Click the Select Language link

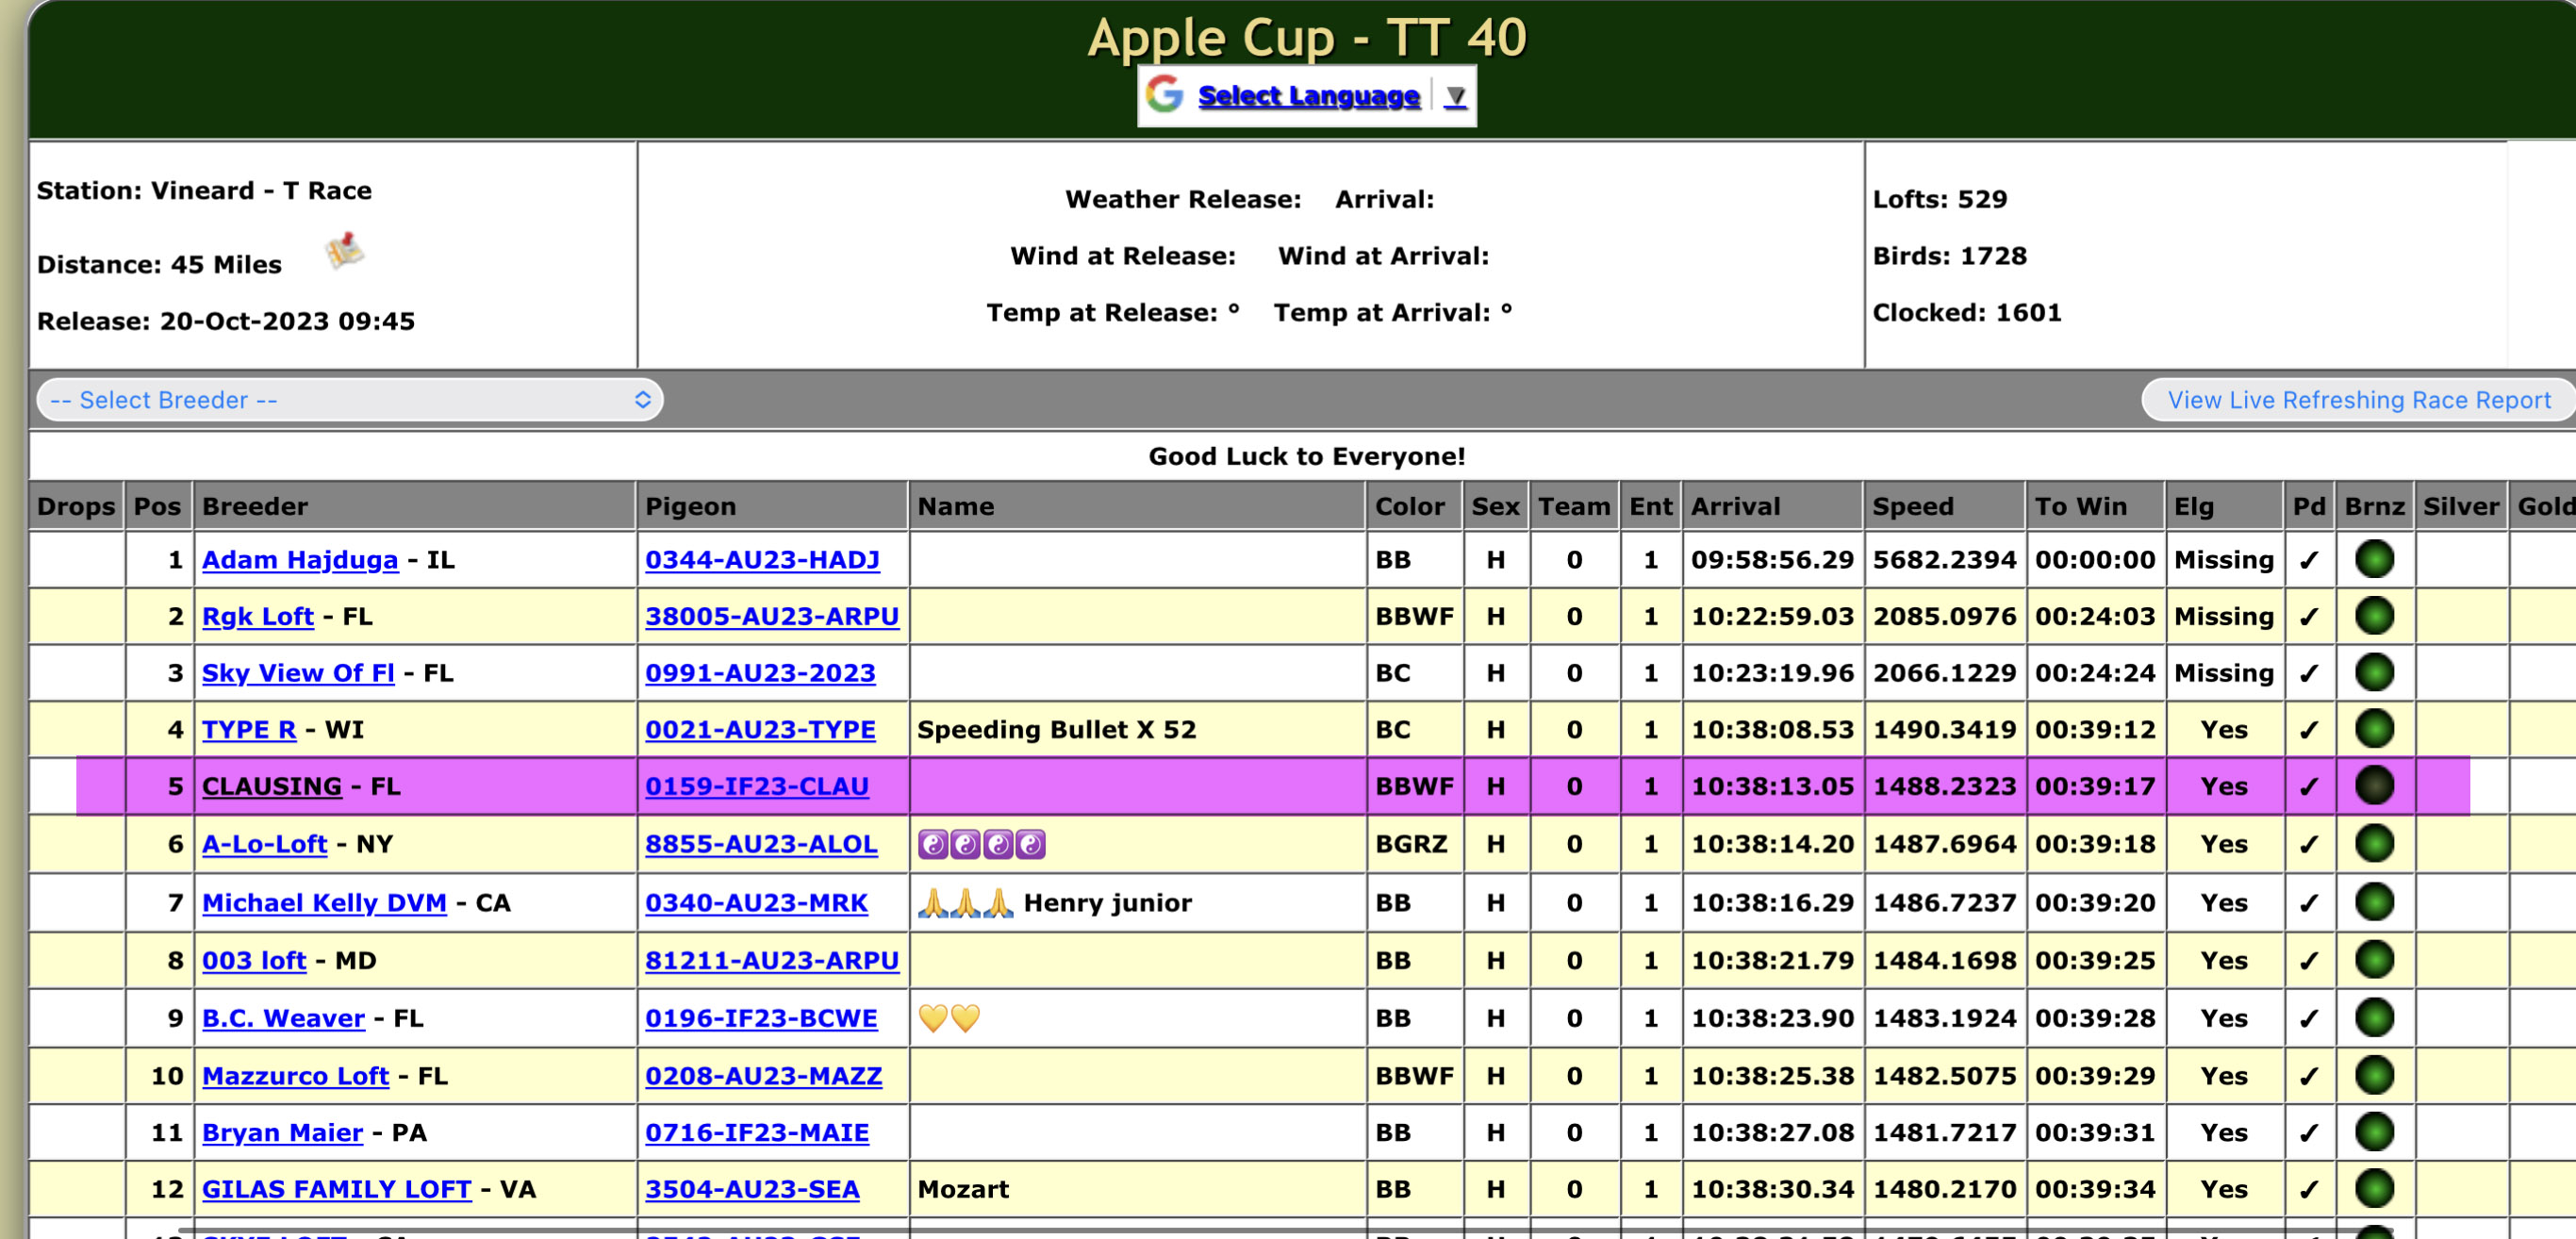click(1308, 96)
